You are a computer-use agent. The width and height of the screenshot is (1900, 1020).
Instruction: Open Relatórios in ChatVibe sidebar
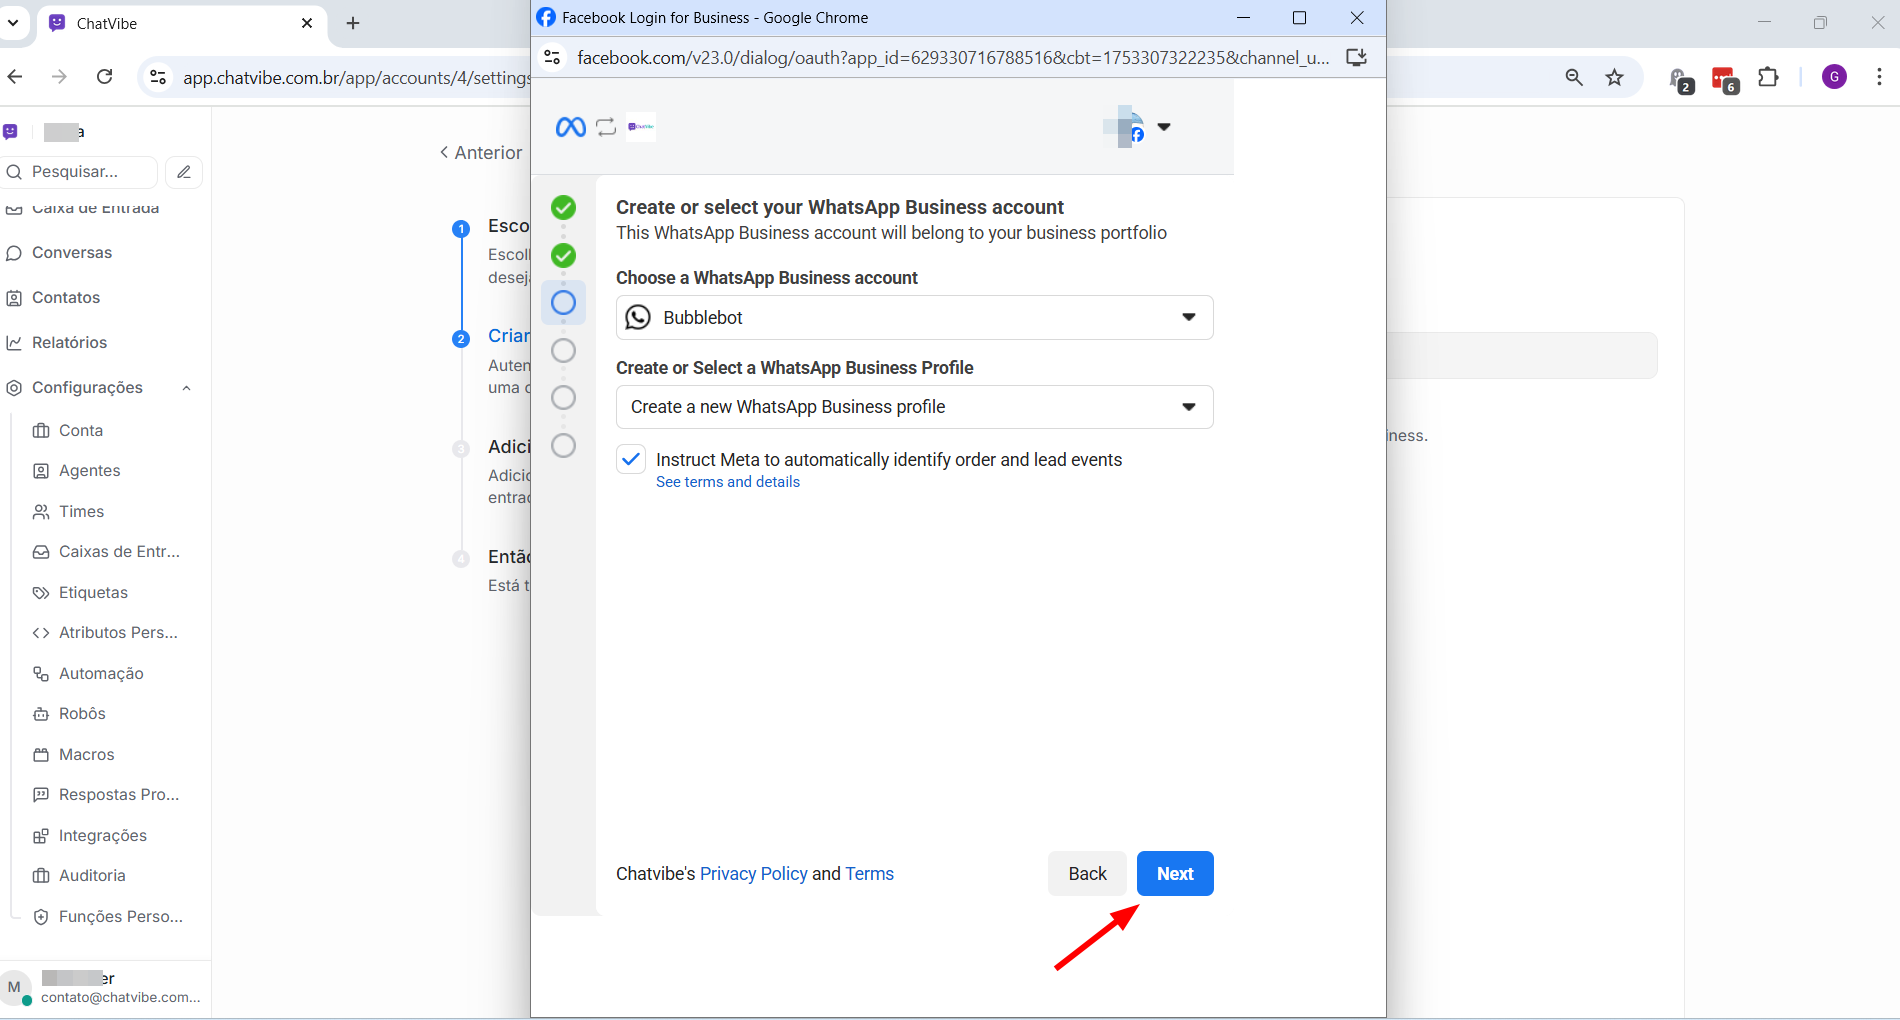(69, 343)
